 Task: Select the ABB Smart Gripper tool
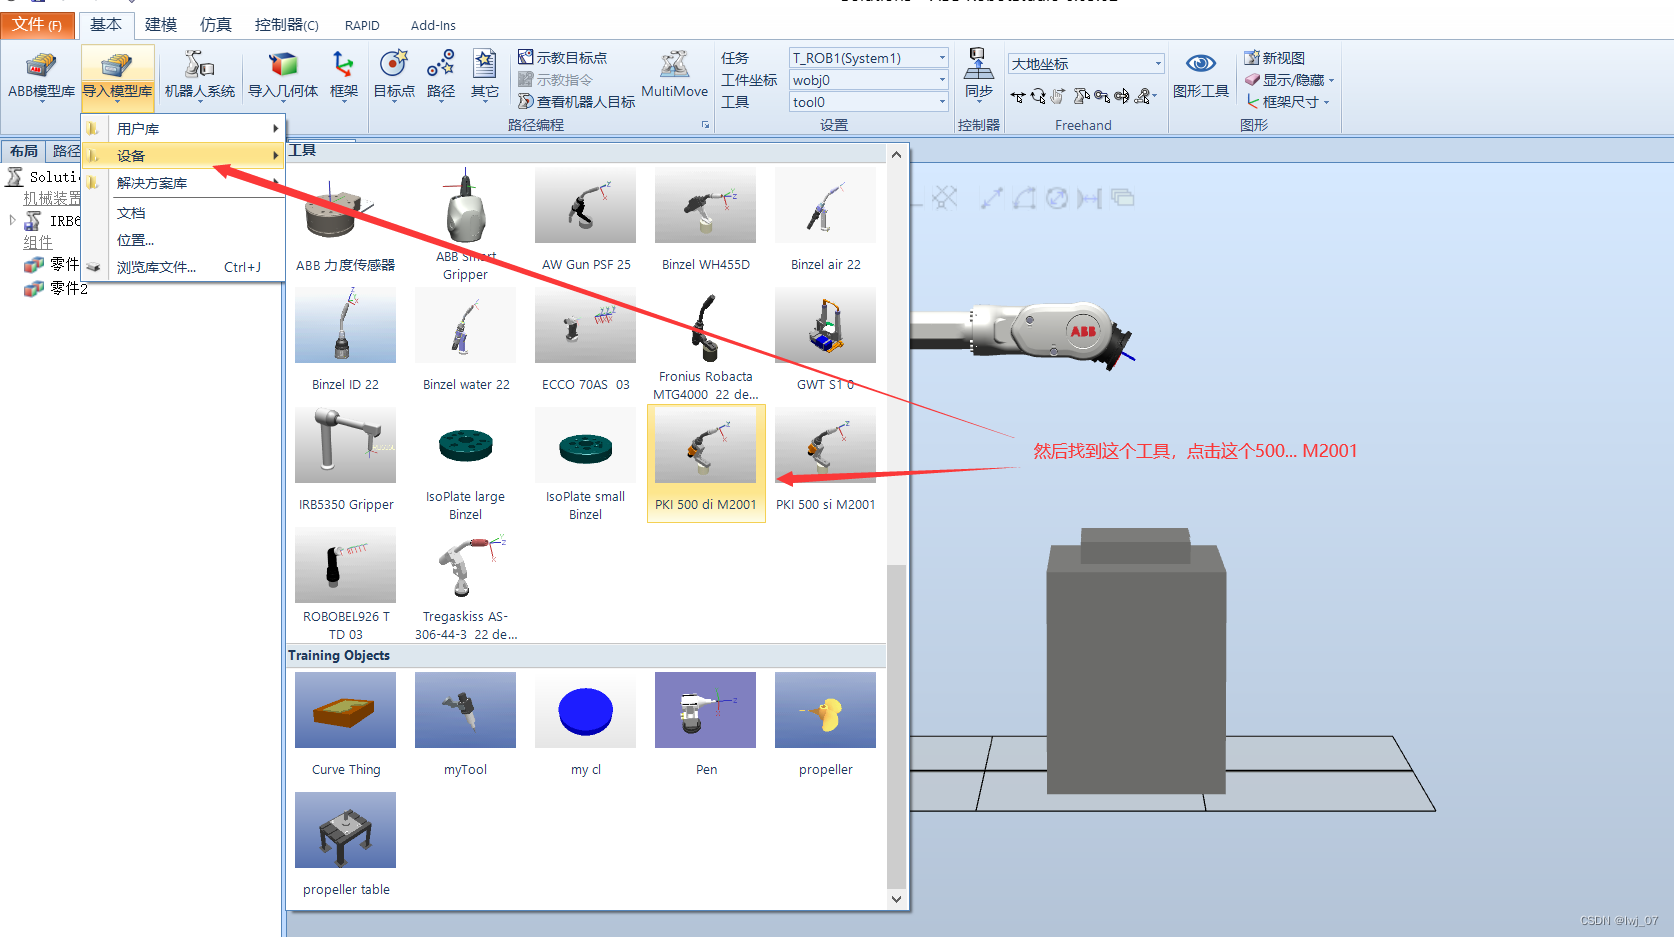465,225
